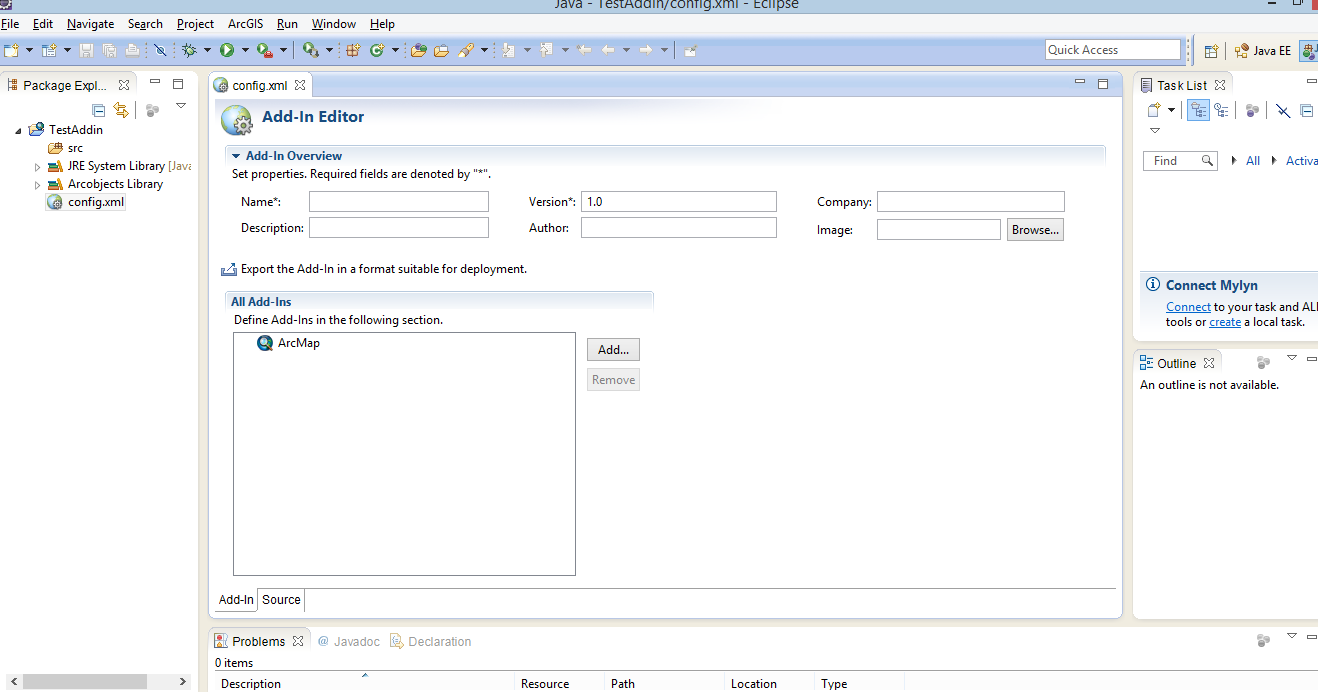Toggle Link with Editor in Package Explorer
This screenshot has width=1318, height=692.
pyautogui.click(x=121, y=110)
